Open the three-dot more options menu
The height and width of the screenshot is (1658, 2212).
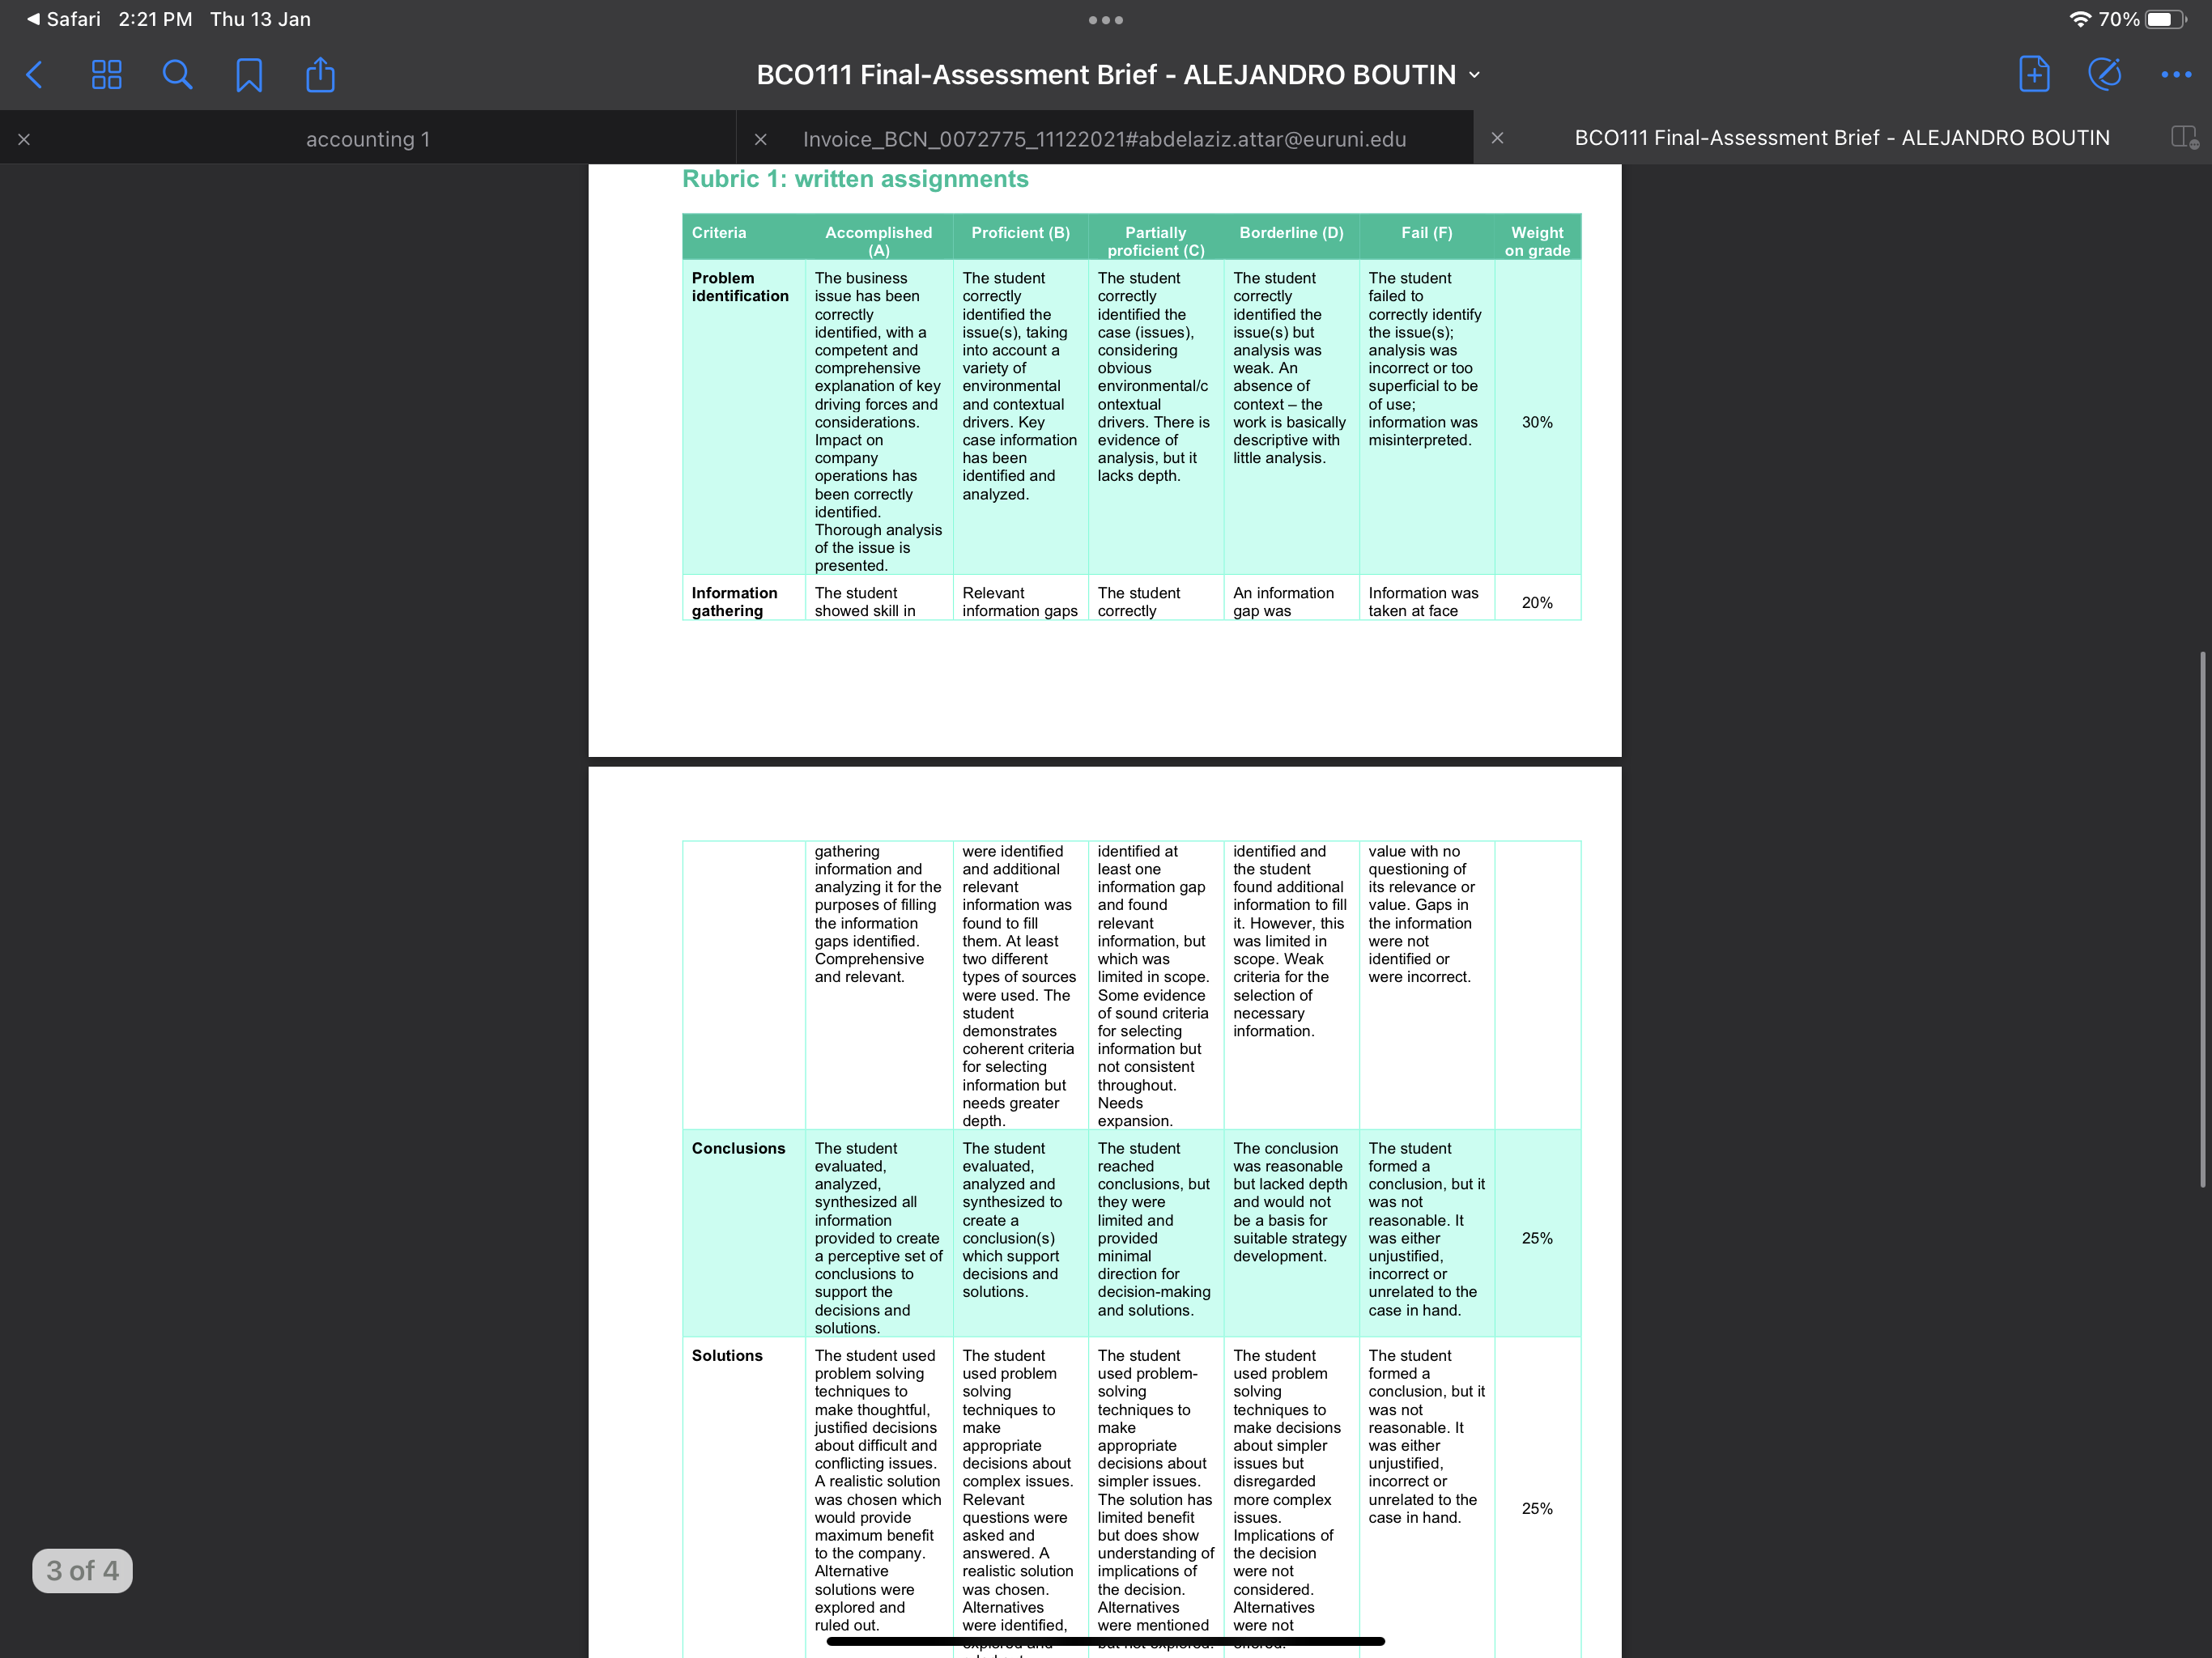[2176, 75]
